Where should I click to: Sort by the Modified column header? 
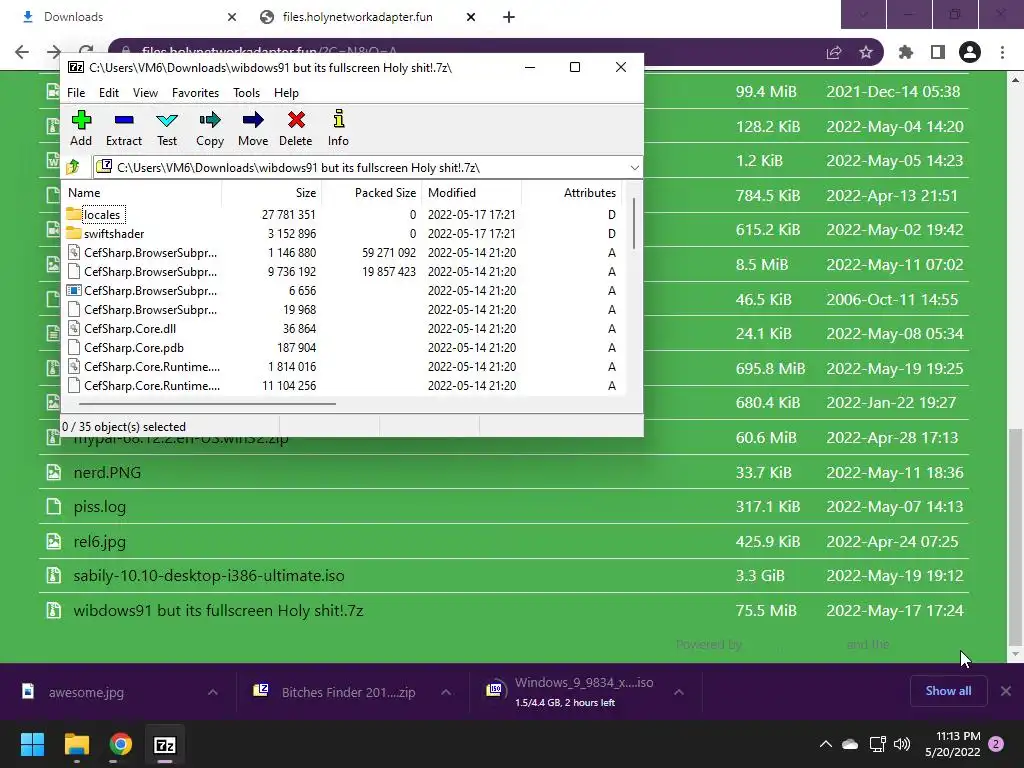(x=472, y=193)
